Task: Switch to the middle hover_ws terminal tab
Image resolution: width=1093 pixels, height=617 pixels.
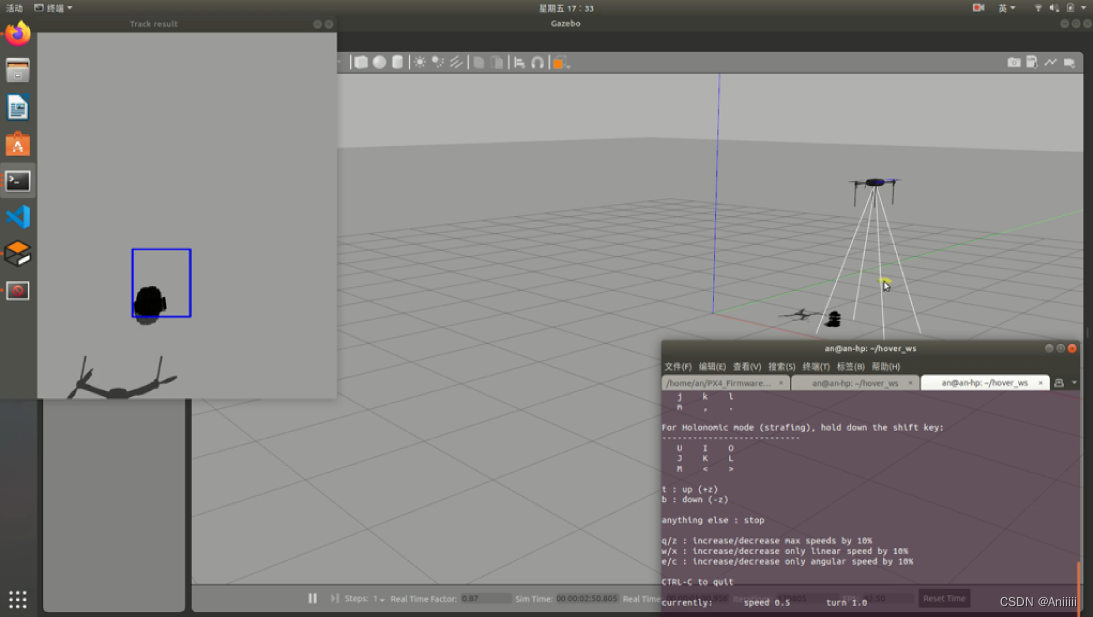Action: (x=855, y=383)
